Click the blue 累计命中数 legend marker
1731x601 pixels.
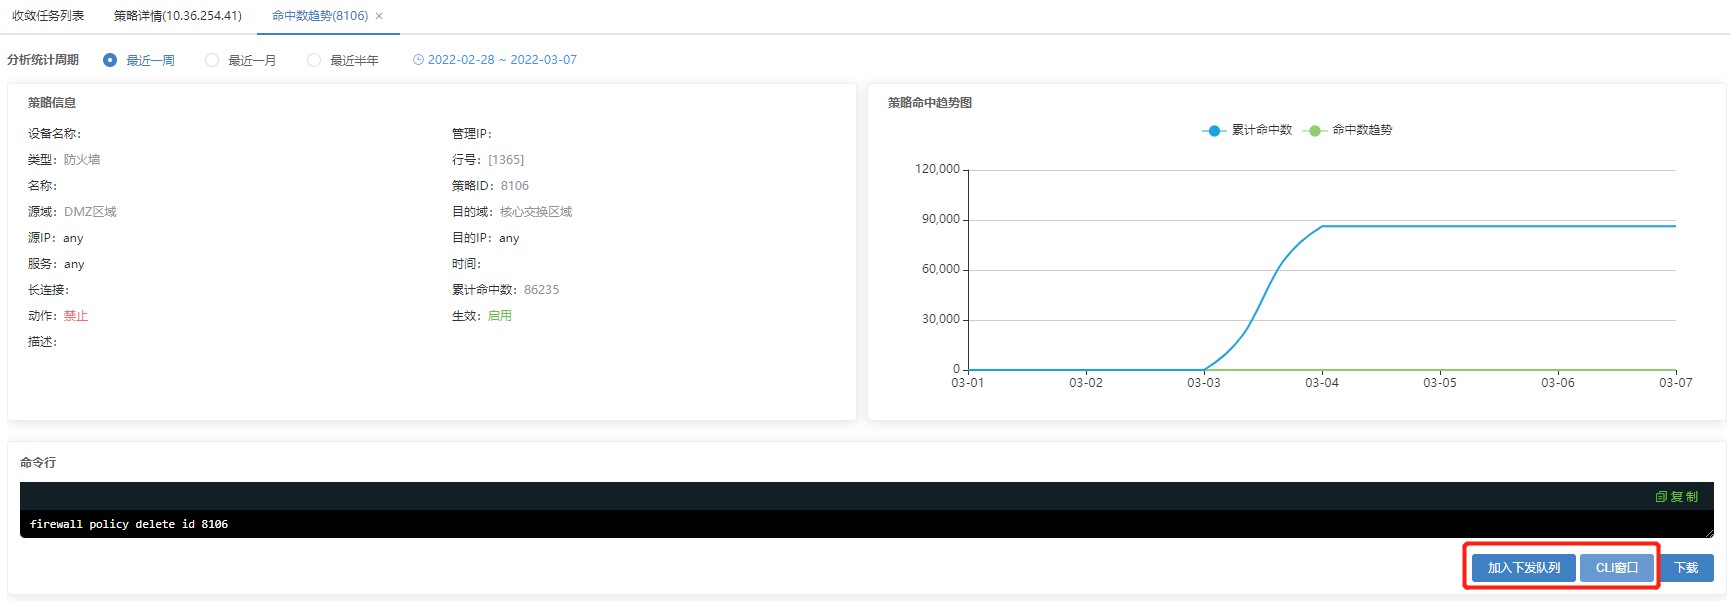pos(1214,131)
